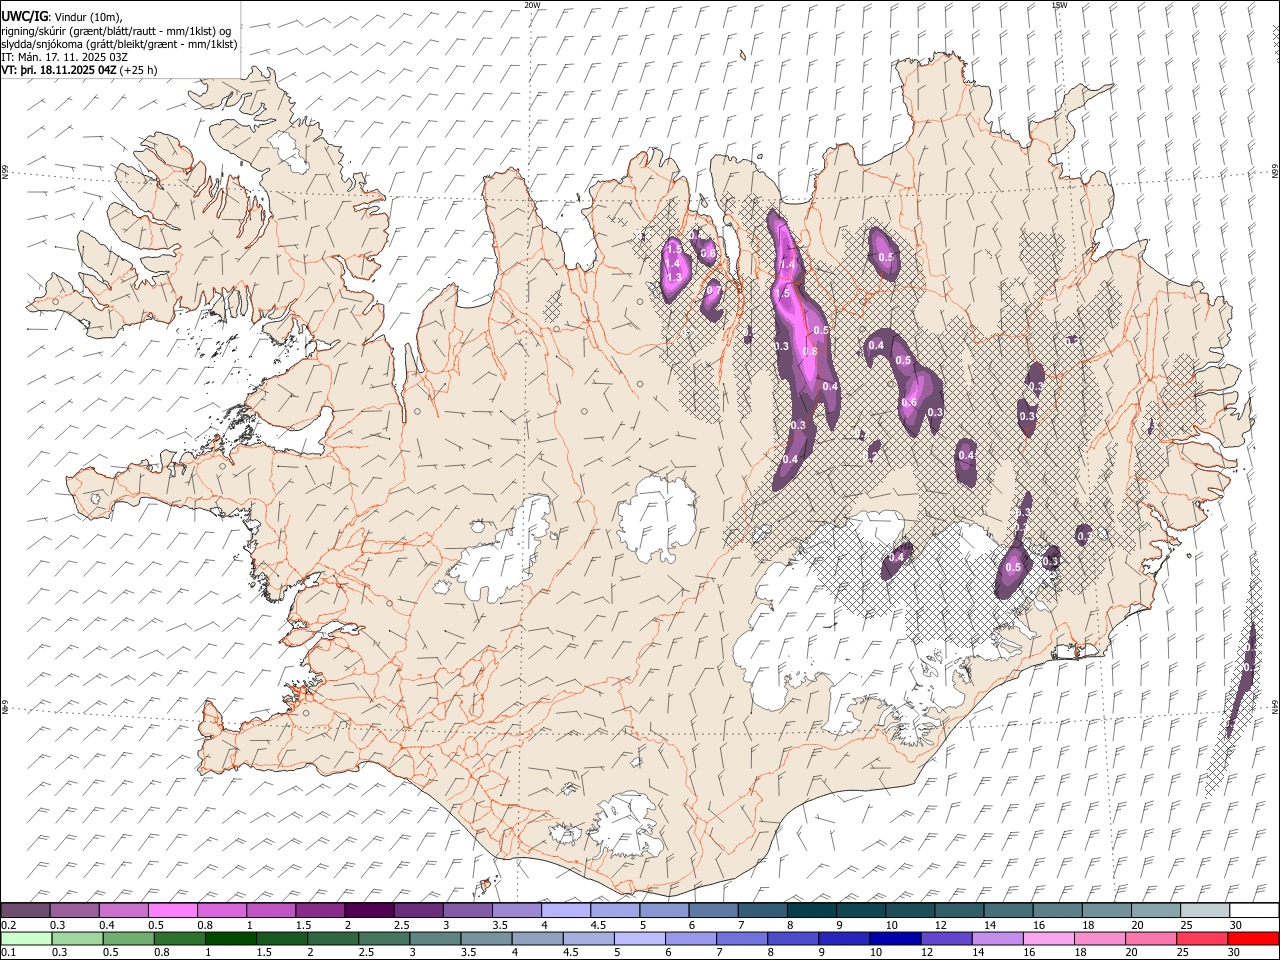Click the pale lavender 4 swatch in upper legend

[x=565, y=910]
